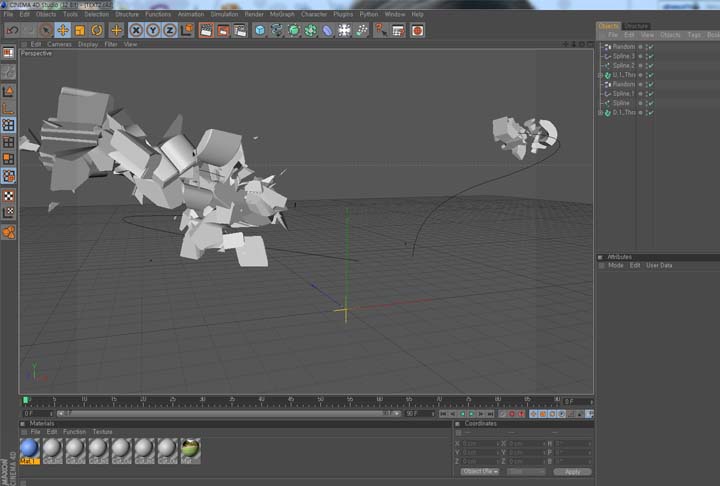Switch to the Structure tab
The image size is (720, 486).
point(636,26)
